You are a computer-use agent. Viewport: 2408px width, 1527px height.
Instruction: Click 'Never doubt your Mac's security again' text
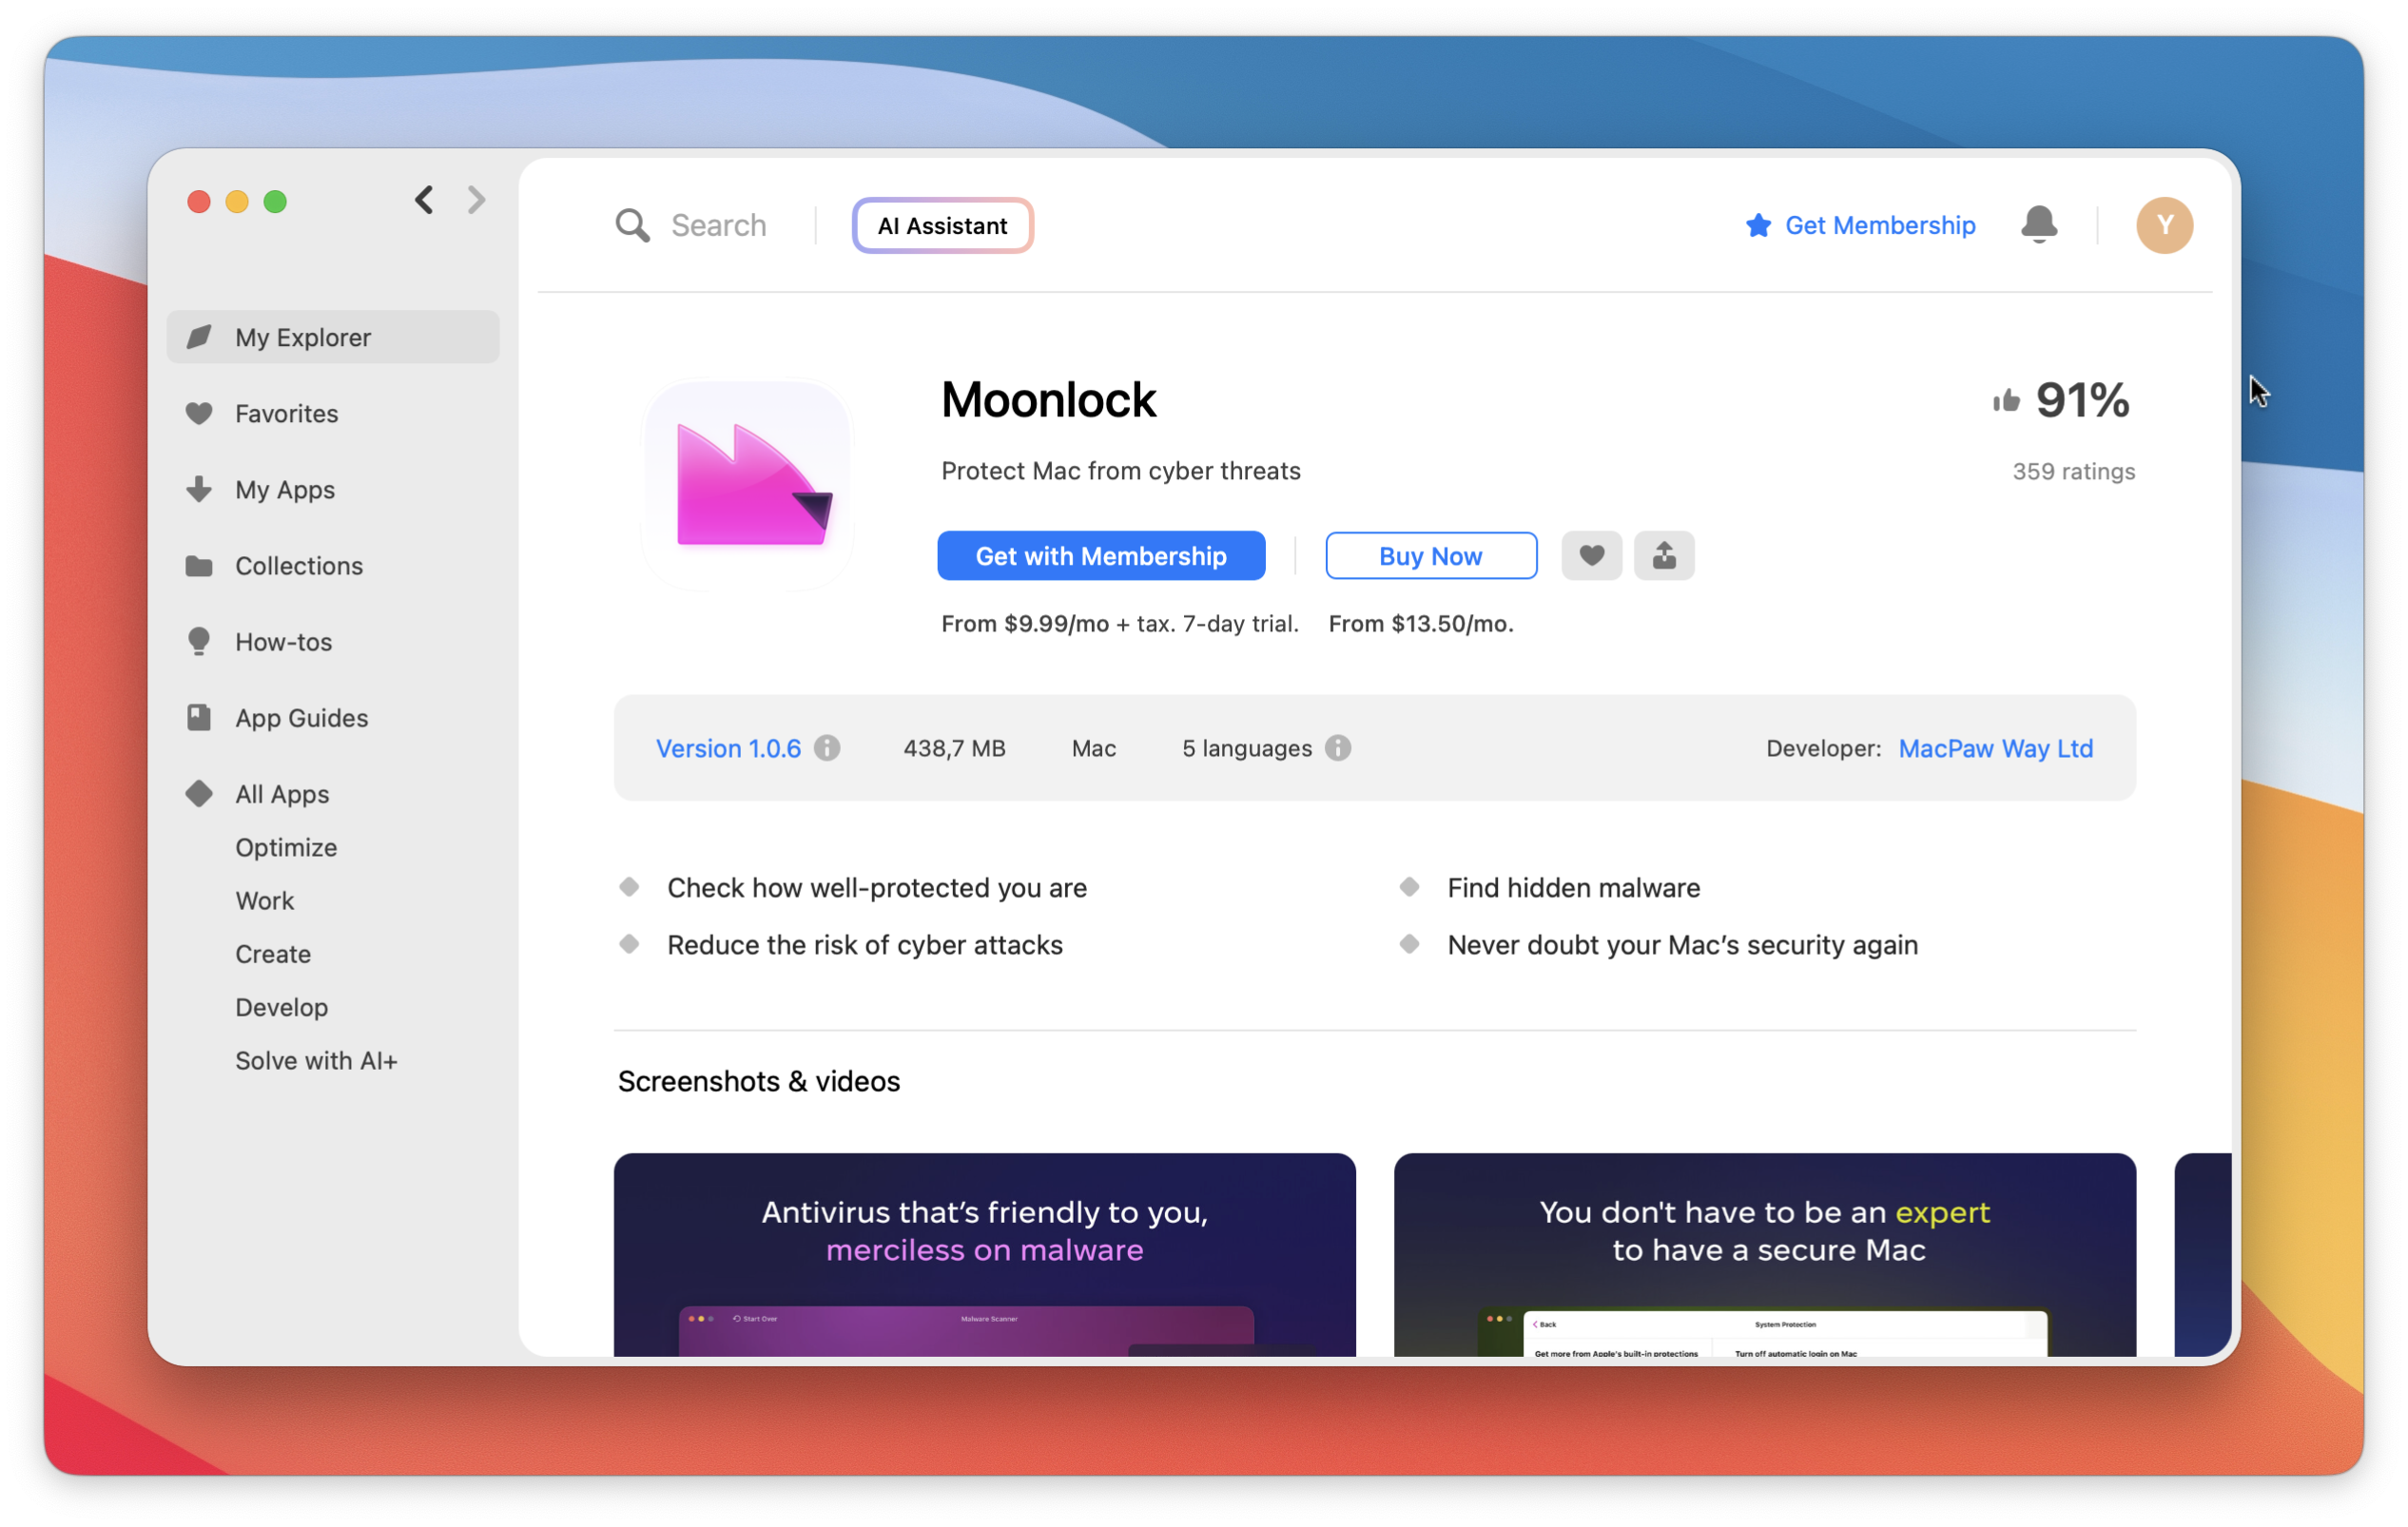(x=1682, y=945)
